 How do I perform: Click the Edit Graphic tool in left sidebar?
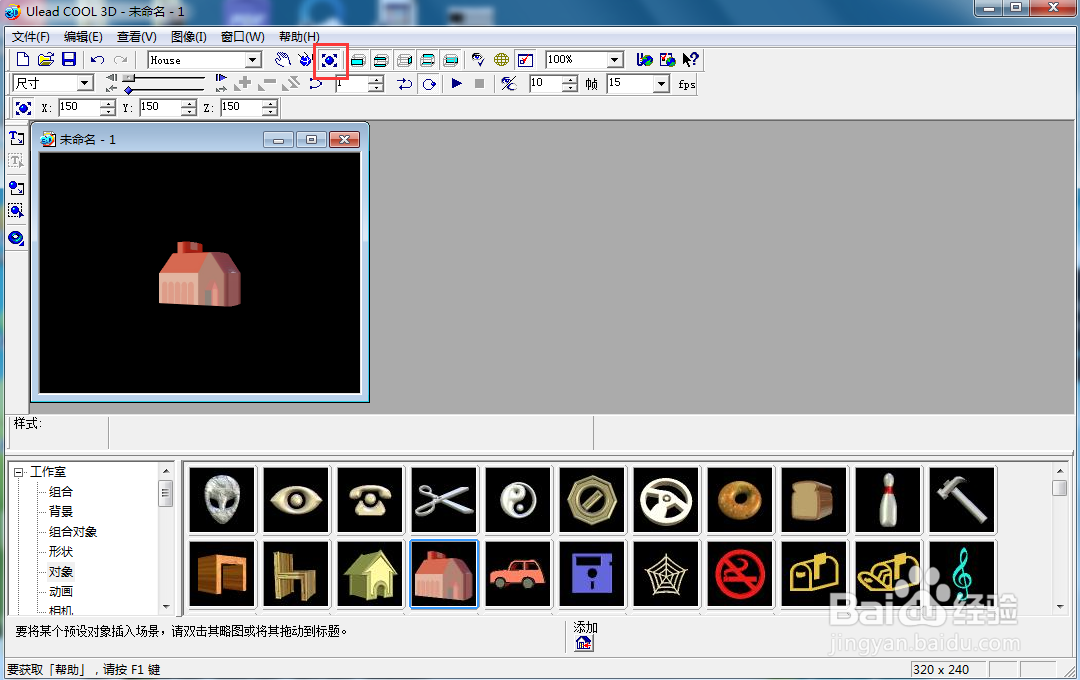17,211
